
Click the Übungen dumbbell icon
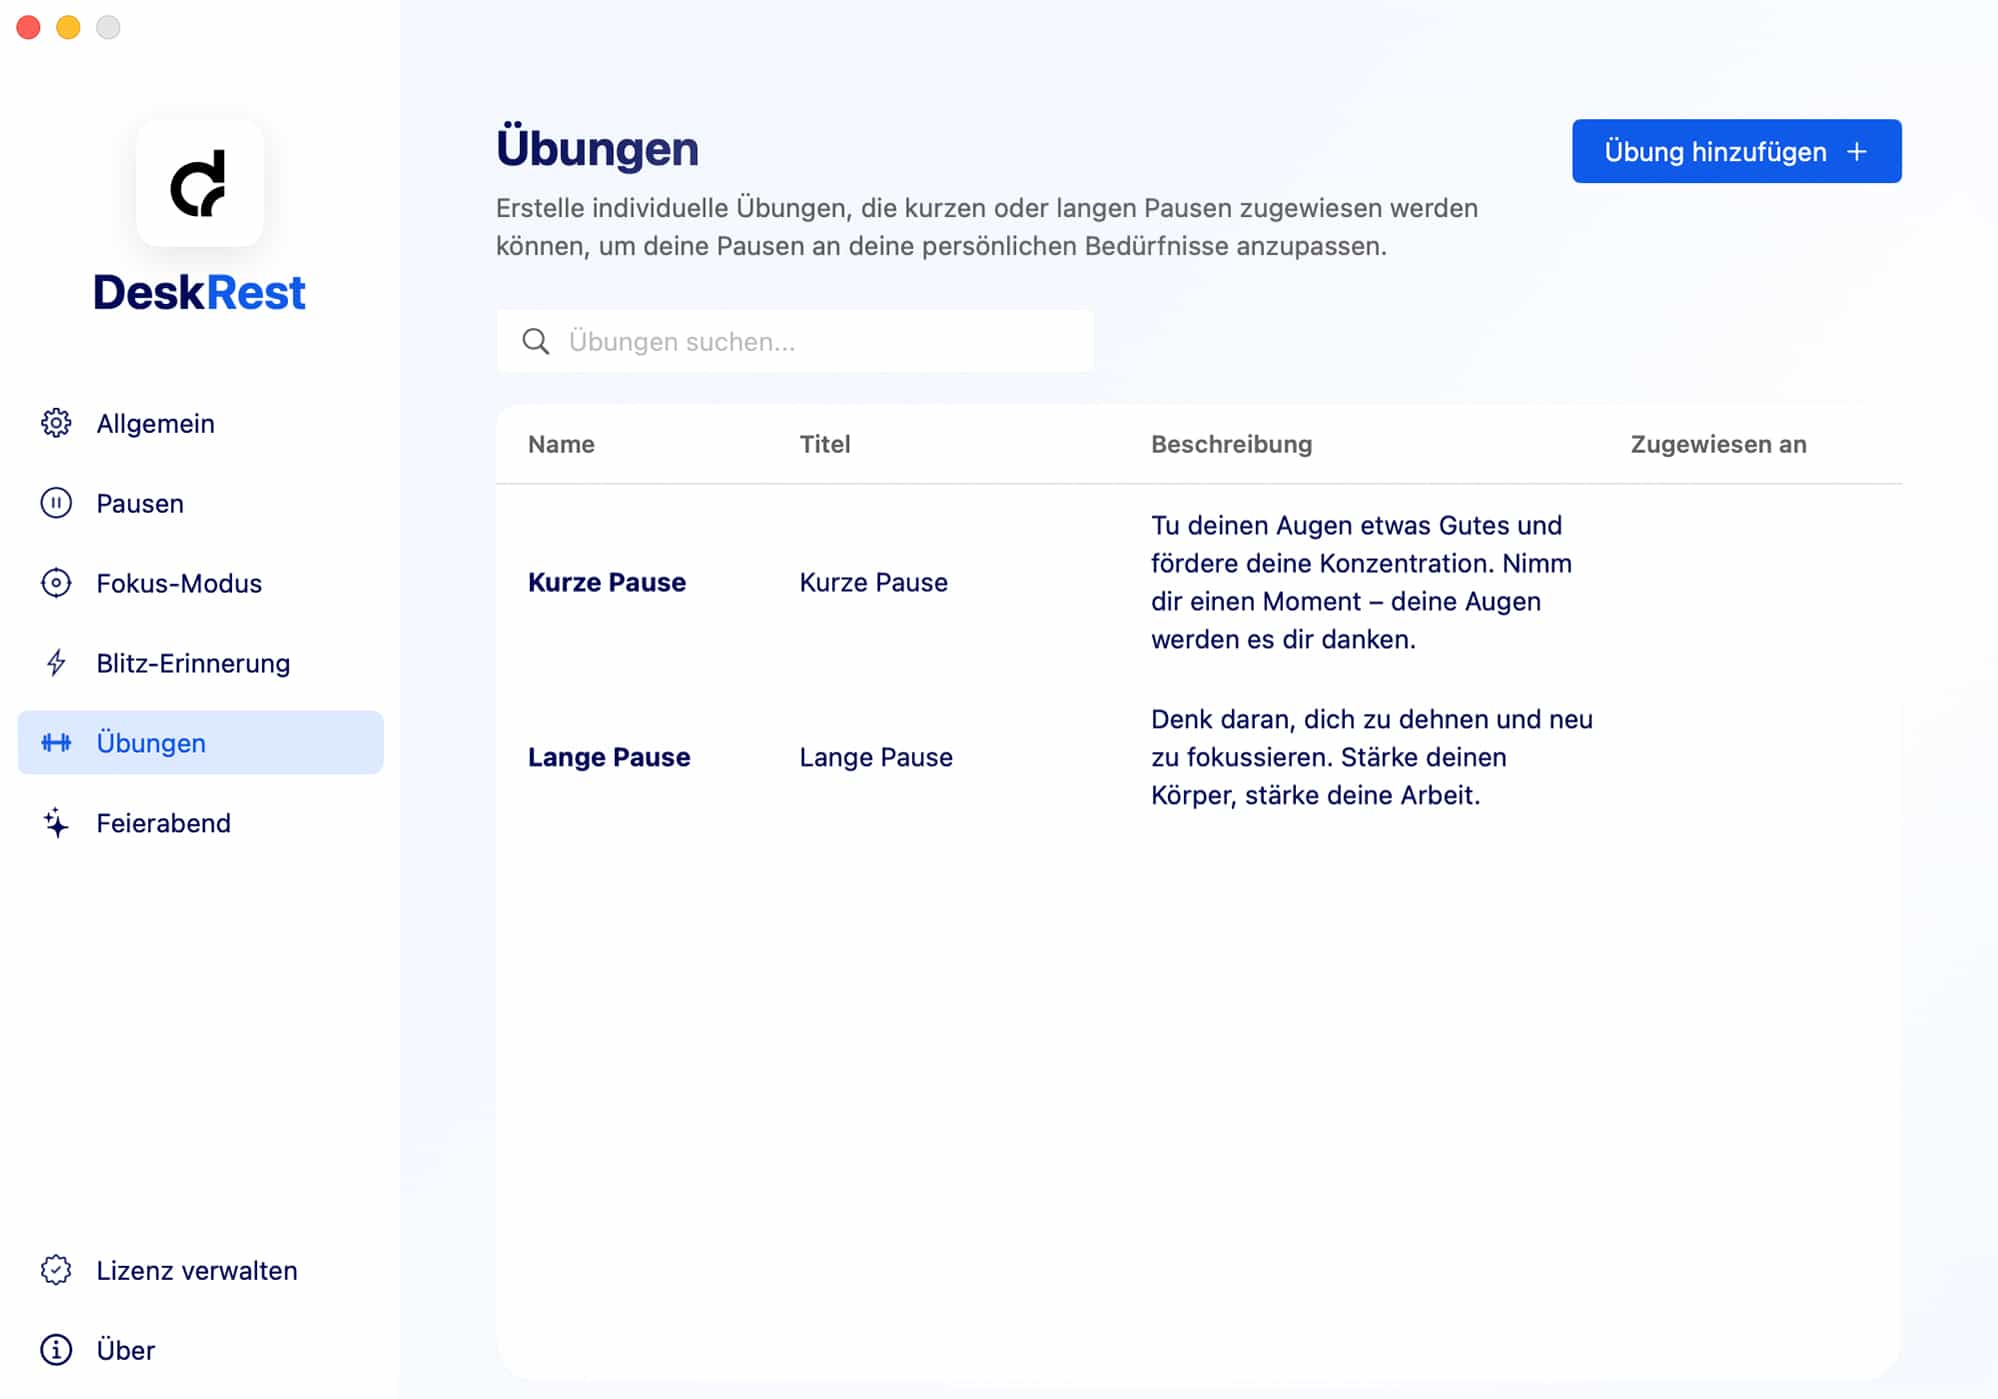pyautogui.click(x=56, y=743)
